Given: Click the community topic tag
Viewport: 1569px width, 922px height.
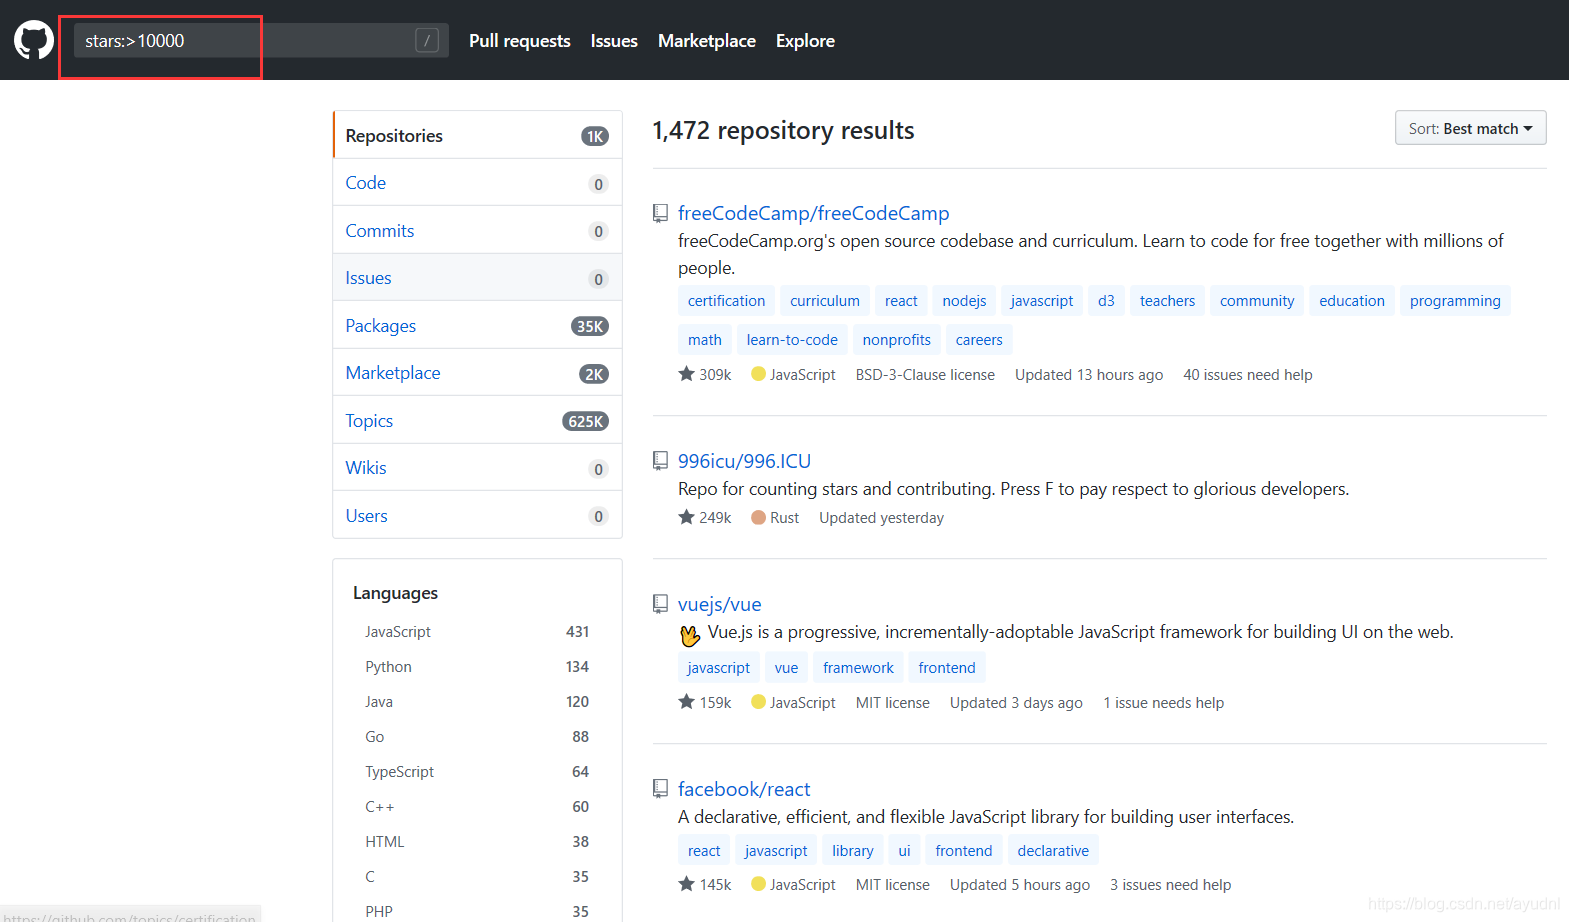Looking at the screenshot, I should (x=1257, y=301).
